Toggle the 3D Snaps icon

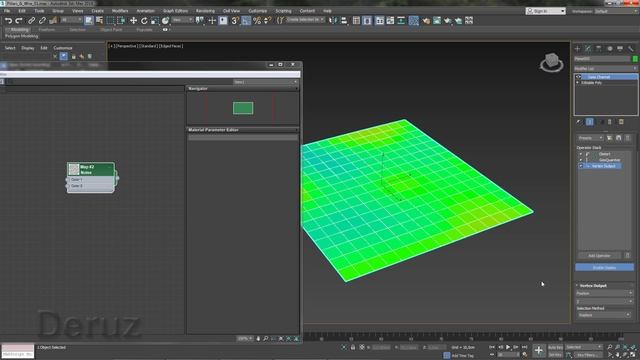235,20
